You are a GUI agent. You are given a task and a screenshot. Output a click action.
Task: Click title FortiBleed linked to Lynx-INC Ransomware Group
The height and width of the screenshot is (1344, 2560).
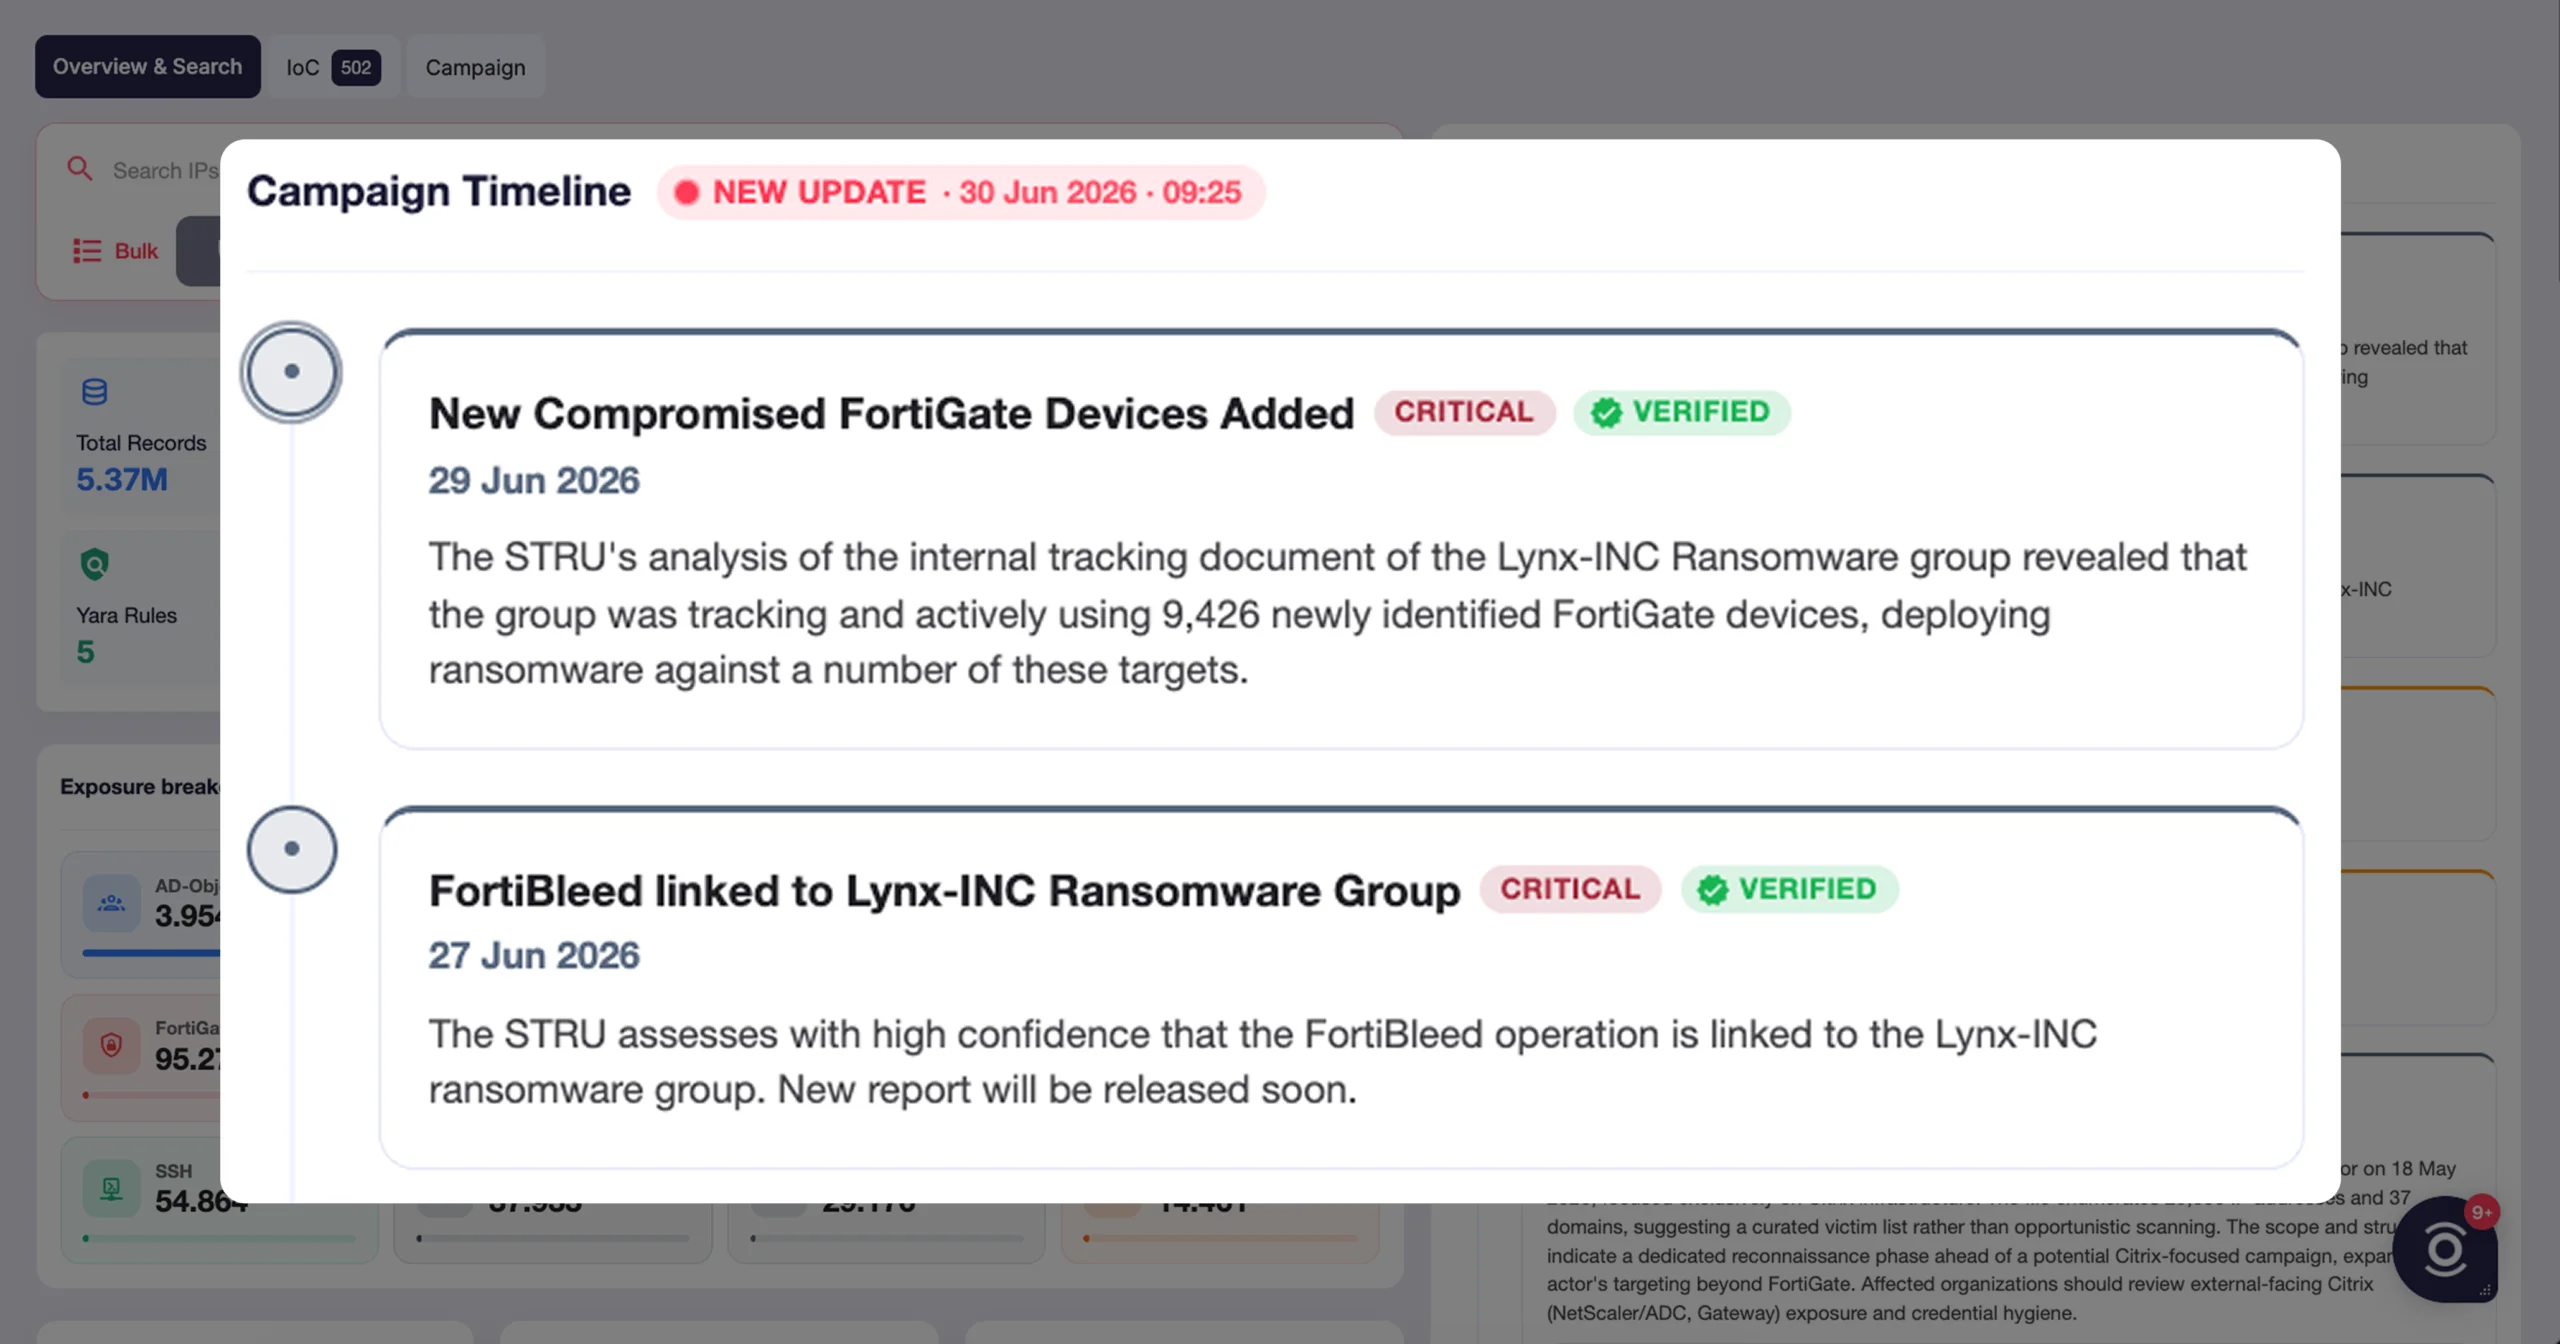(944, 890)
